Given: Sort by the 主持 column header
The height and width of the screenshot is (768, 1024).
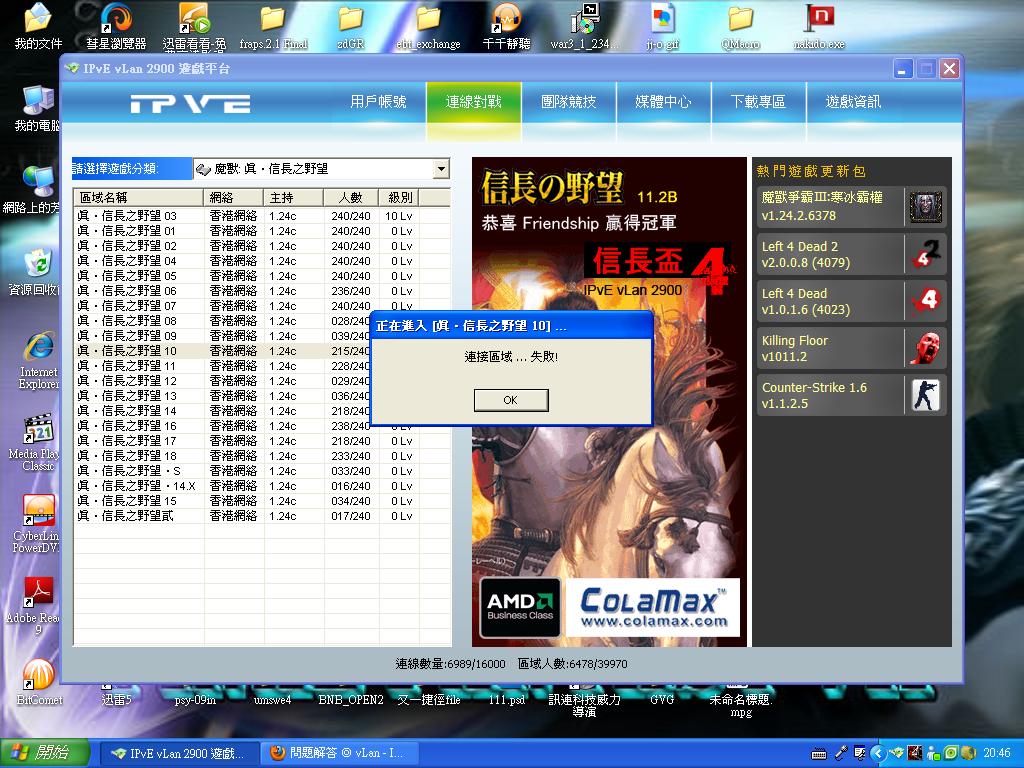Looking at the screenshot, I should coord(293,197).
